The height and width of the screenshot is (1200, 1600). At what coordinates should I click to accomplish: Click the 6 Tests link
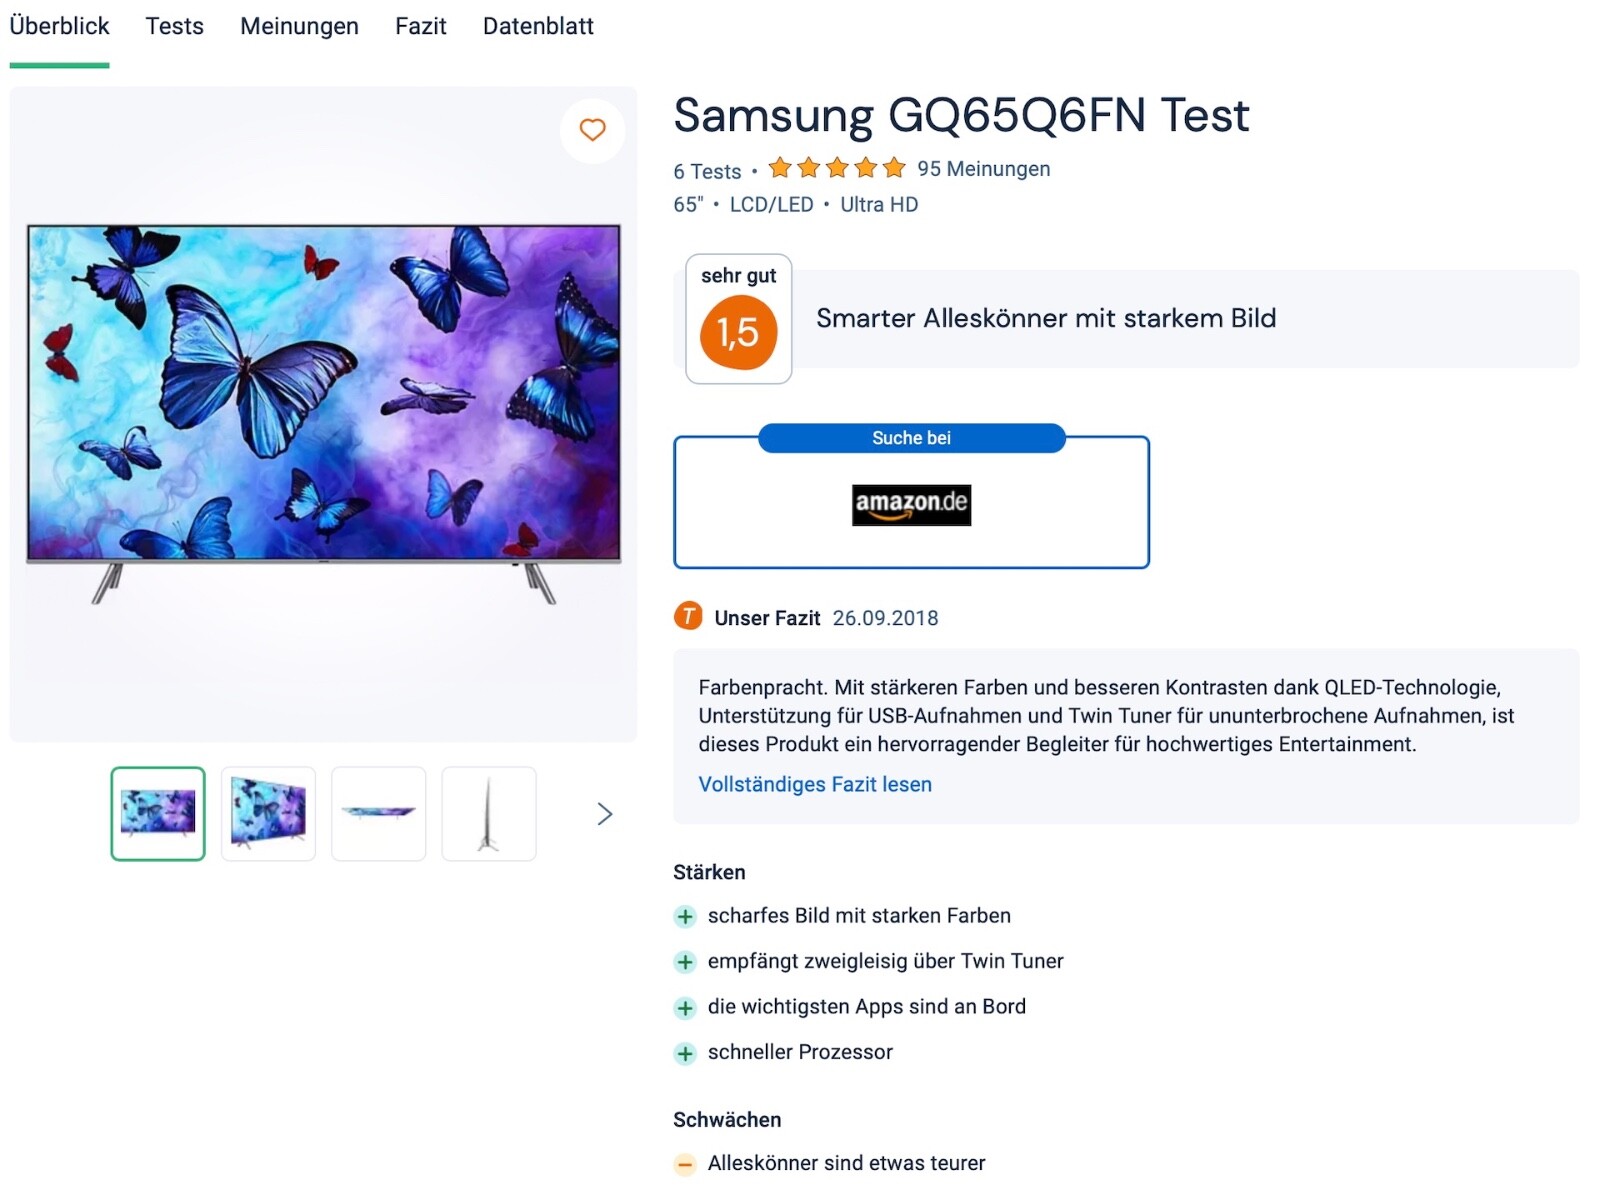tap(707, 171)
